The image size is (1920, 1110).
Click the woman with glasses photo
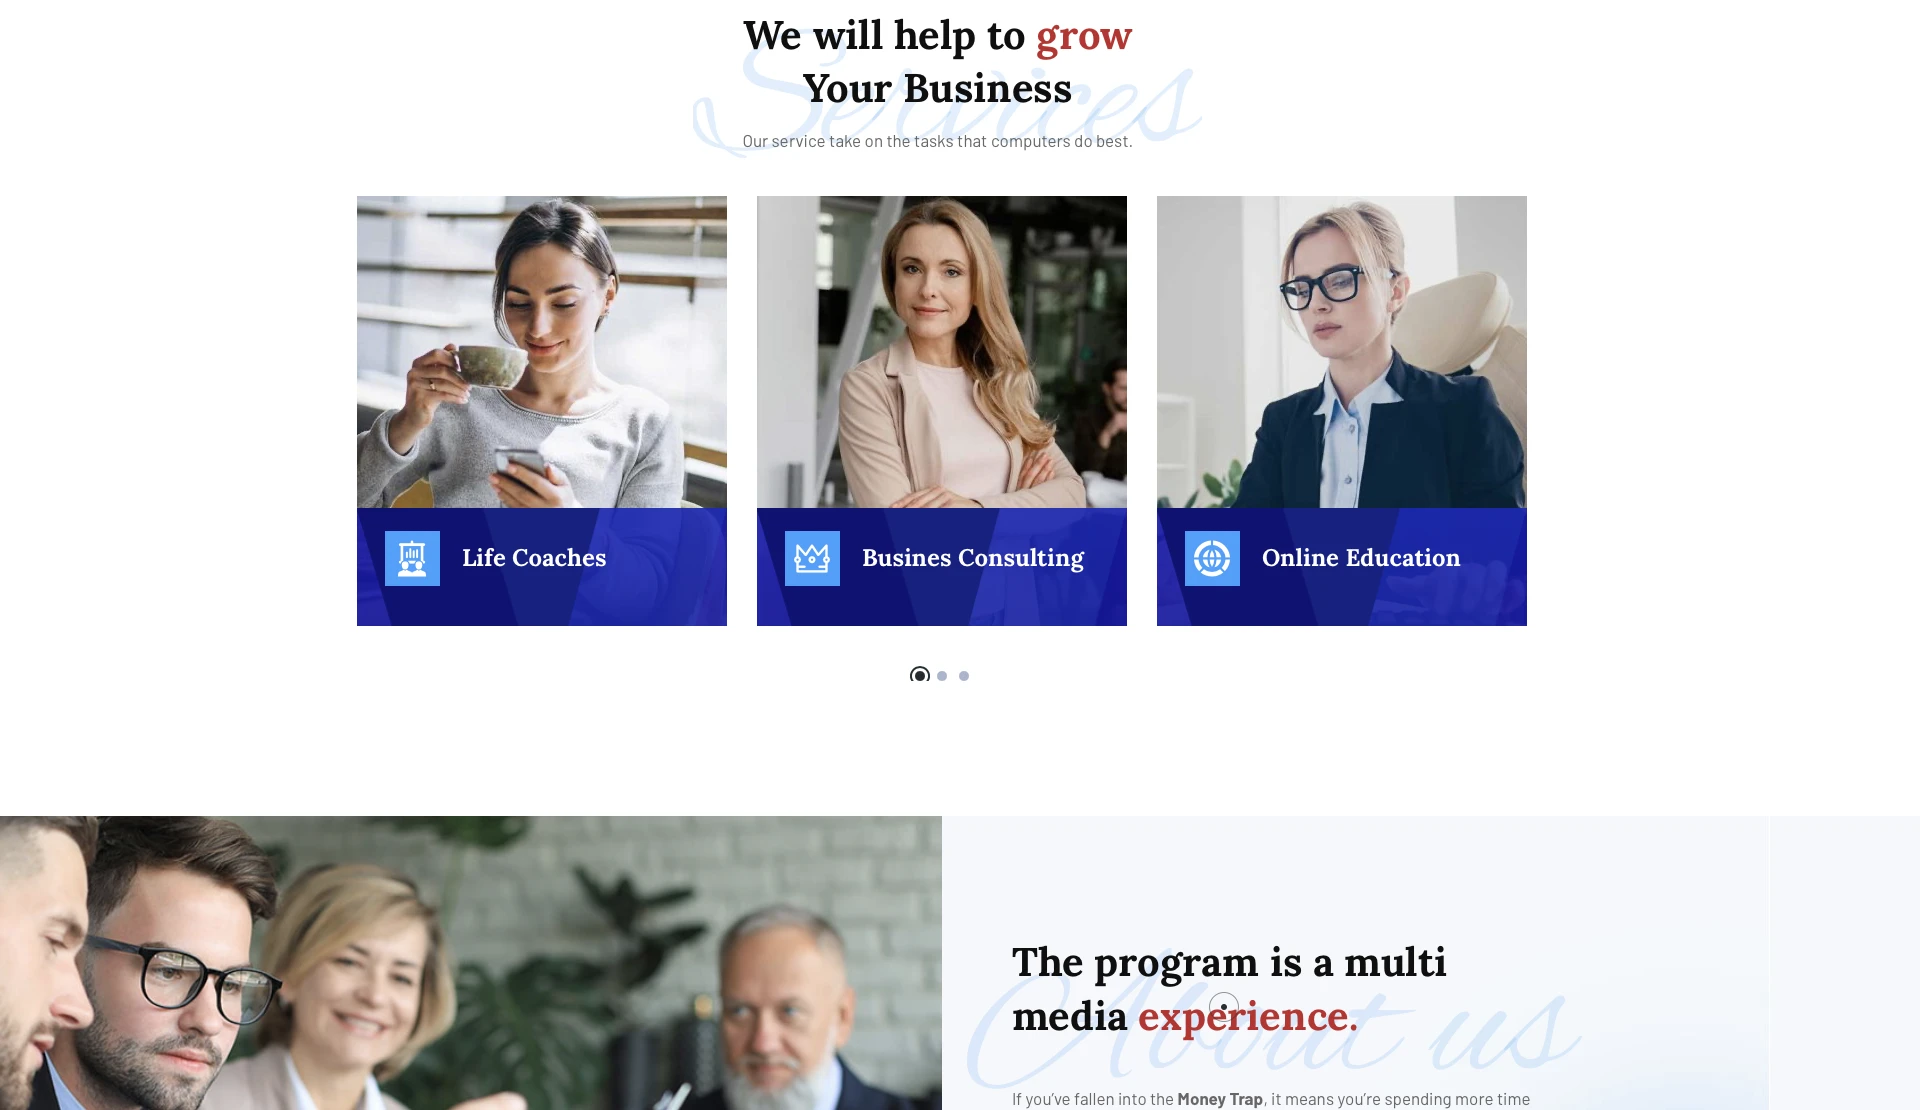pyautogui.click(x=1342, y=352)
